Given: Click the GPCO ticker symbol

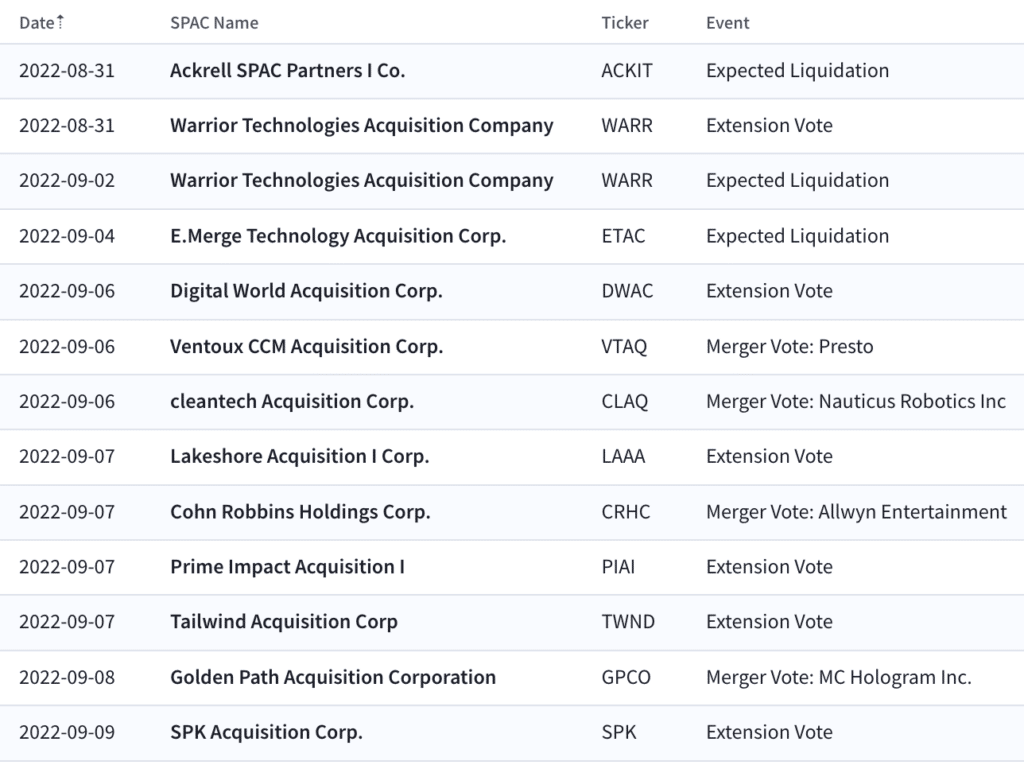Looking at the screenshot, I should pyautogui.click(x=626, y=677).
